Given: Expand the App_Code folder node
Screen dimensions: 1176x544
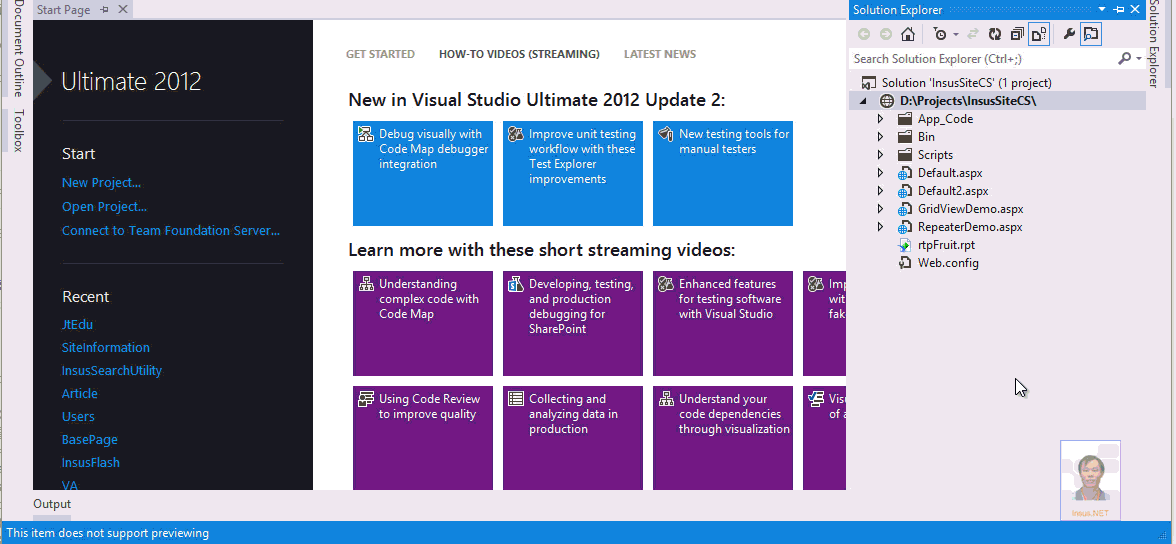Looking at the screenshot, I should [x=880, y=119].
